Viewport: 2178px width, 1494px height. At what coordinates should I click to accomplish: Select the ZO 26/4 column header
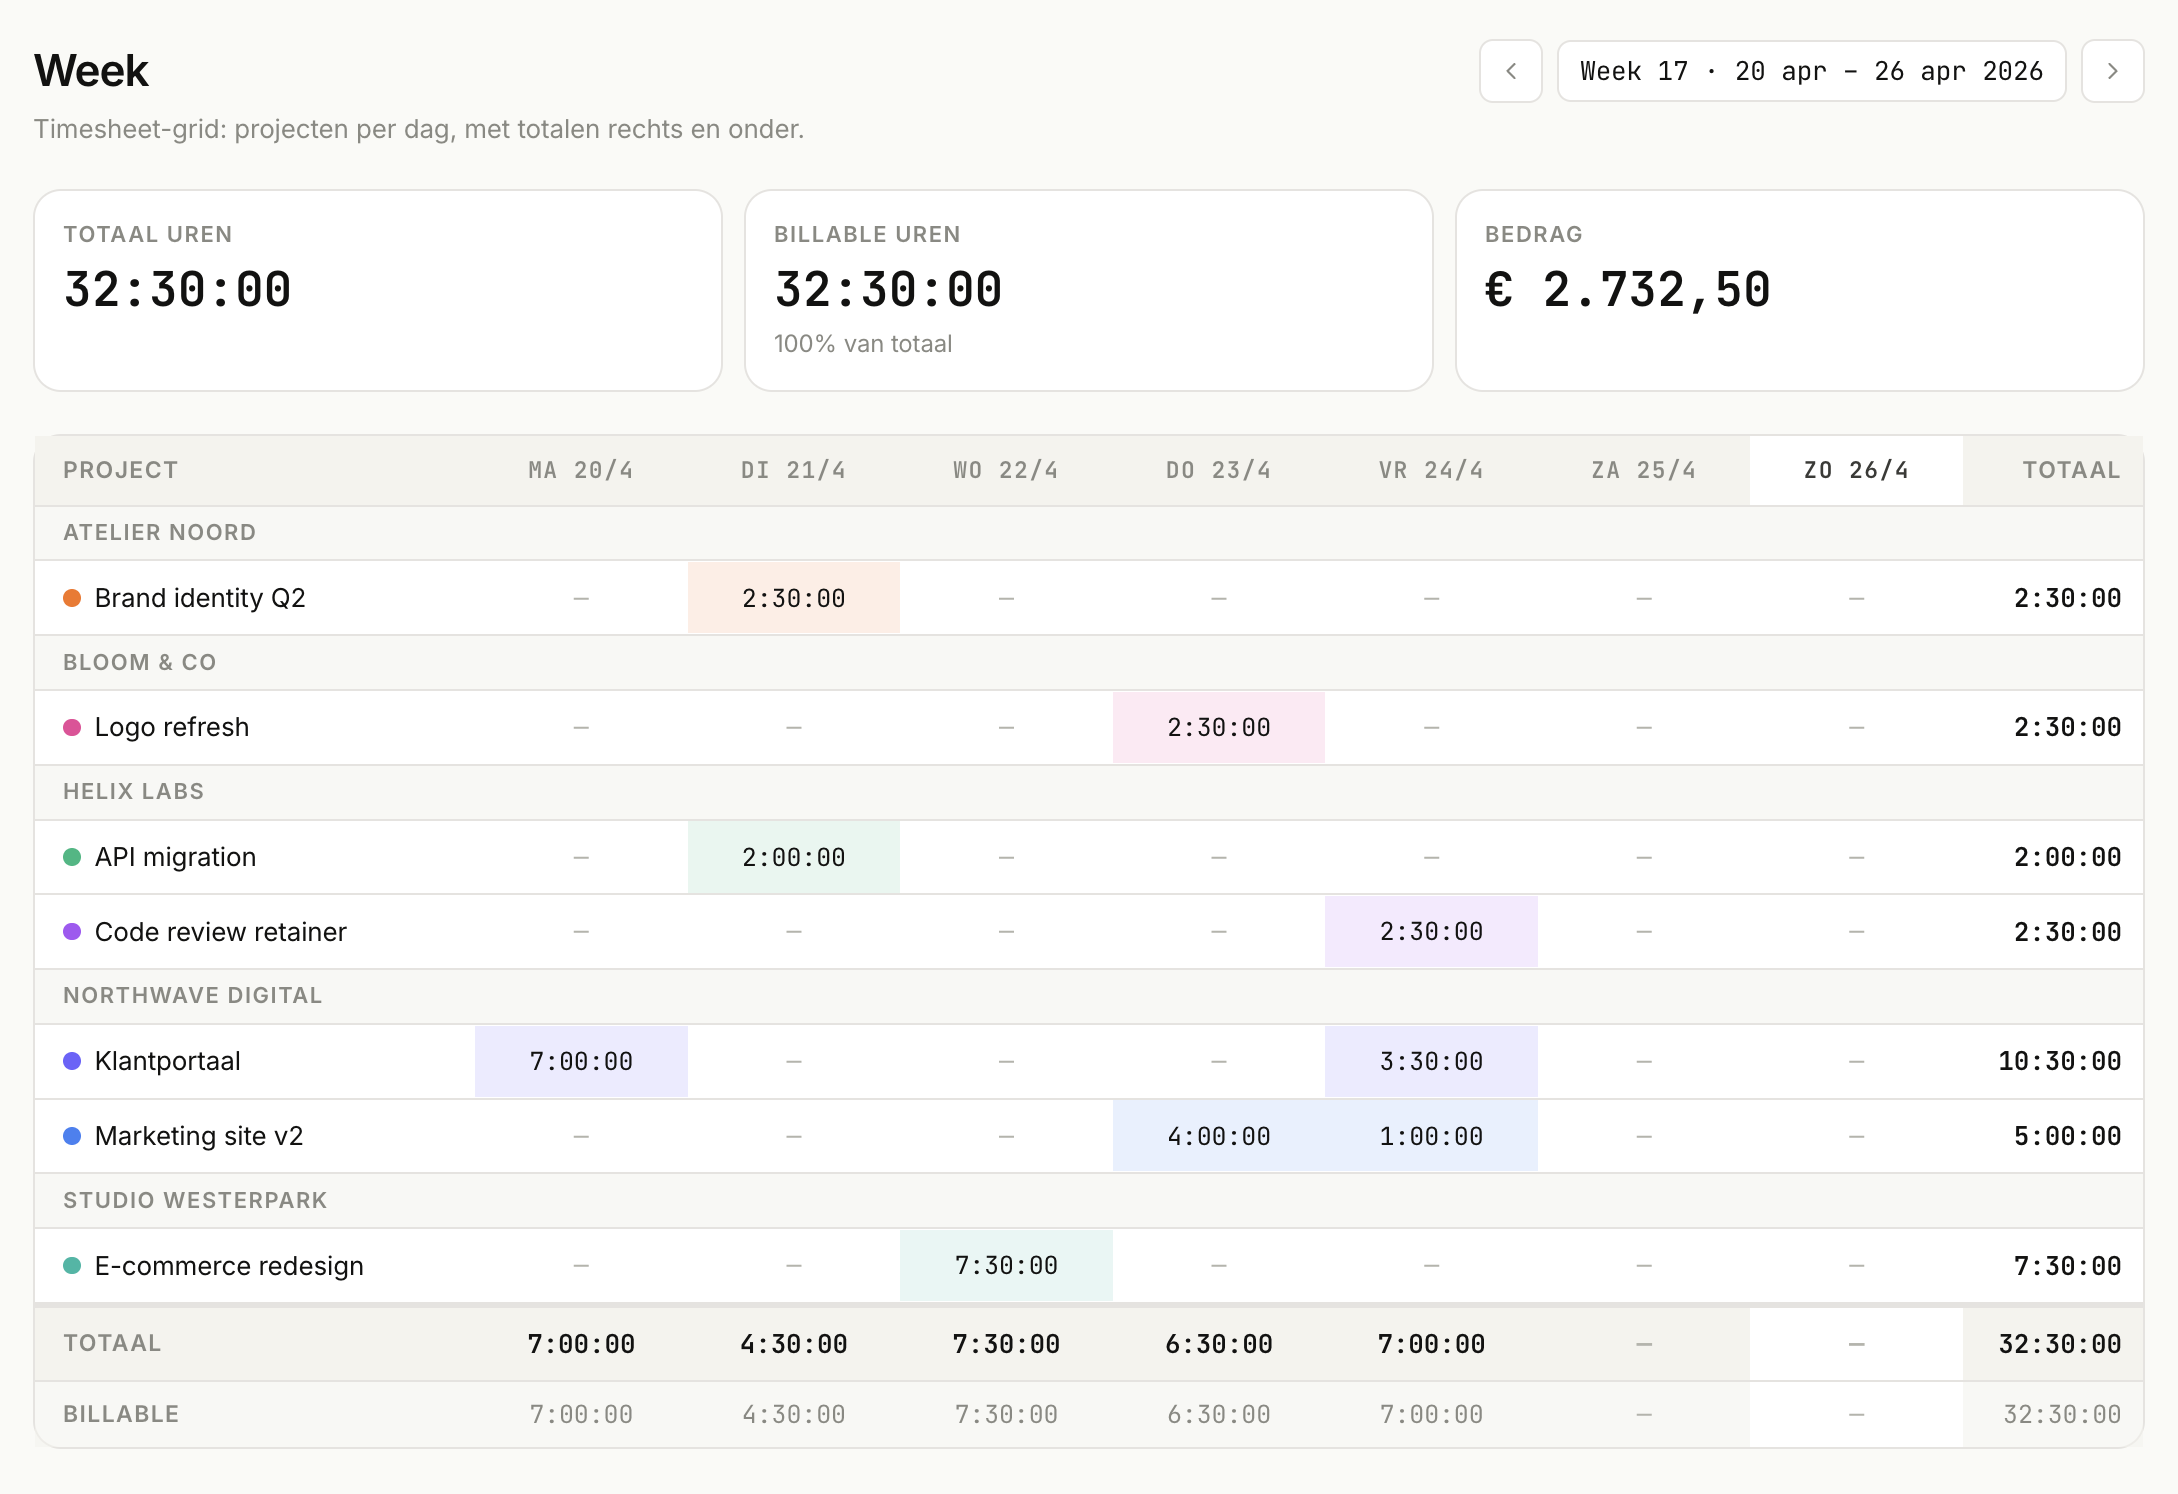[x=1856, y=470]
